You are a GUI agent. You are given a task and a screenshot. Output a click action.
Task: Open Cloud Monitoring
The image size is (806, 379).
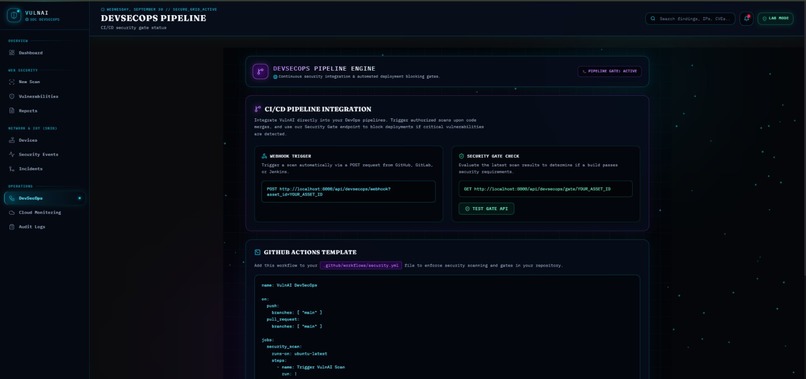tap(45, 212)
